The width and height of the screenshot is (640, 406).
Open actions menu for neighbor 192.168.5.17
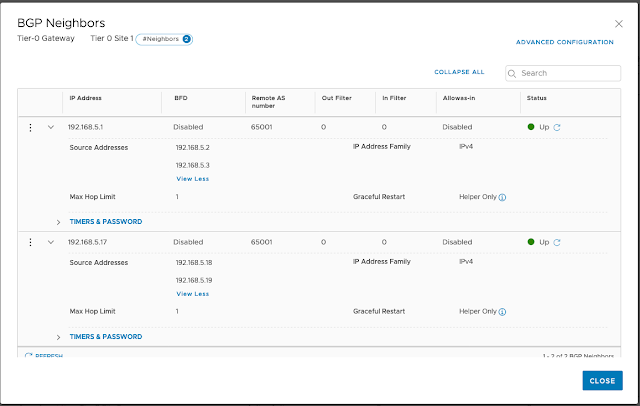point(31,242)
